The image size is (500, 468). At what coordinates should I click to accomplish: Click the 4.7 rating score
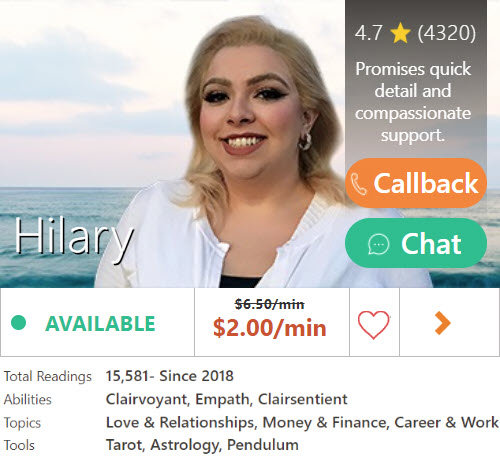(x=368, y=33)
